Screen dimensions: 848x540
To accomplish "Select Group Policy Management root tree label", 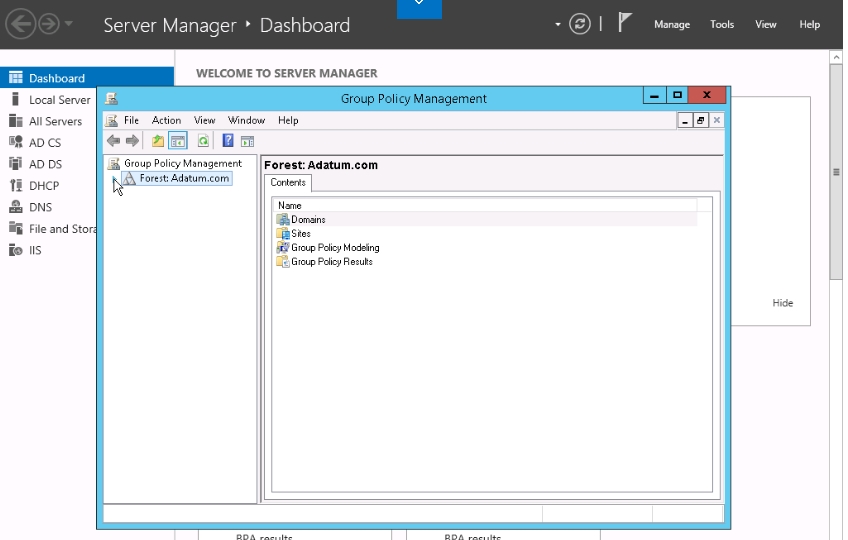I will 183,163.
